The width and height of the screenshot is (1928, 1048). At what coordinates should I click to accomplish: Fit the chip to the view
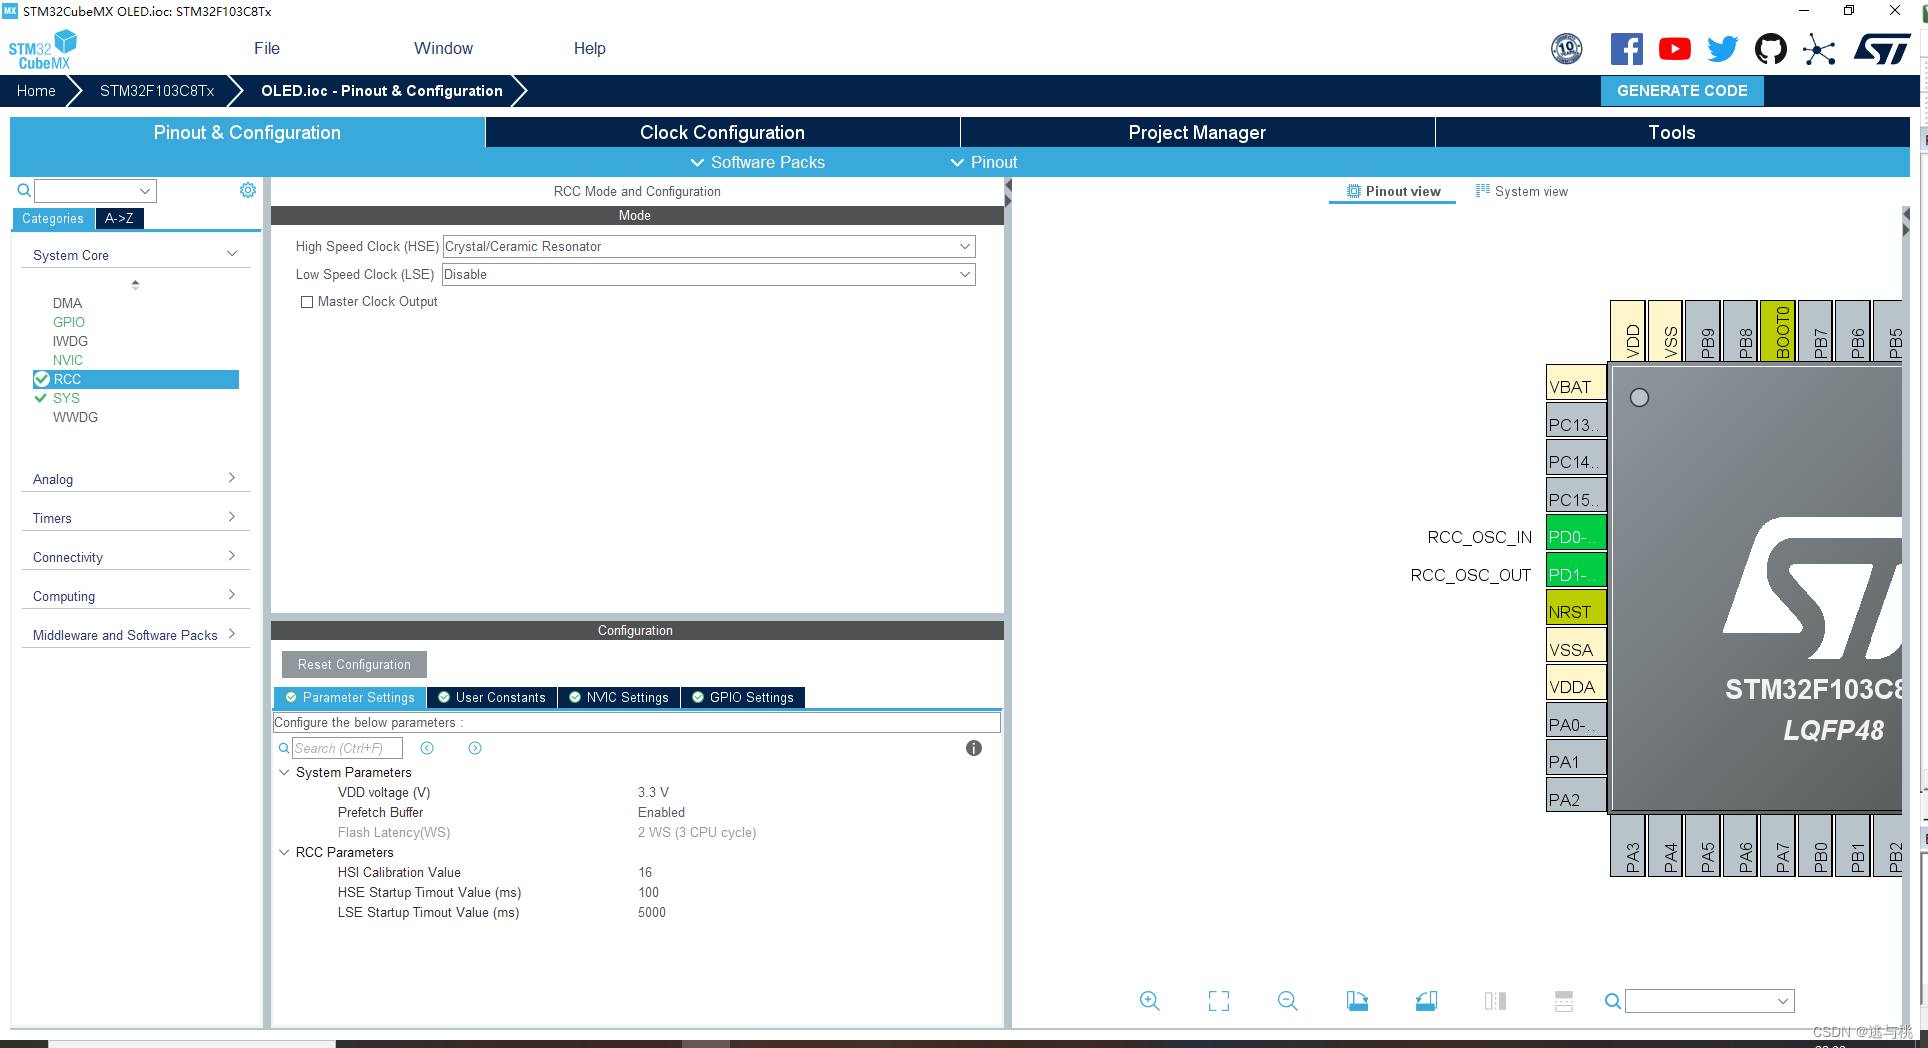pos(1219,1001)
